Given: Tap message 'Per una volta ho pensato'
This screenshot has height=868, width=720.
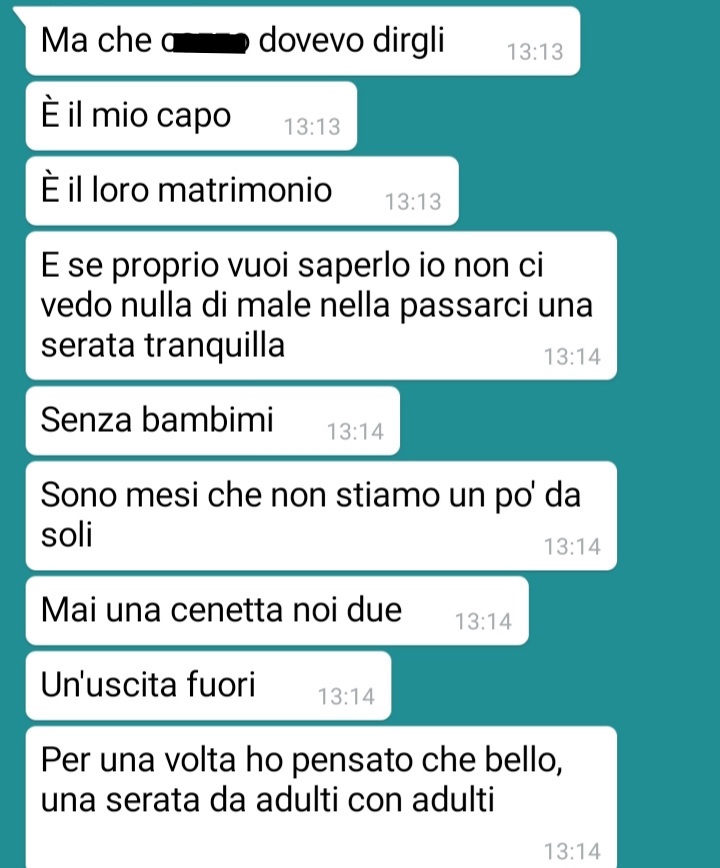Looking at the screenshot, I should tap(321, 797).
